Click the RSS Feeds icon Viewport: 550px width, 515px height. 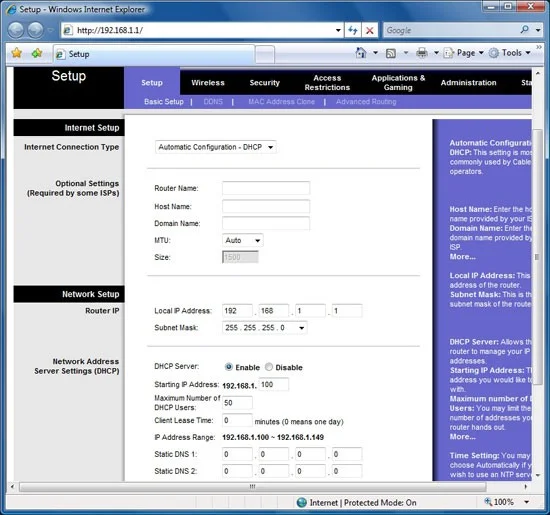click(x=391, y=53)
